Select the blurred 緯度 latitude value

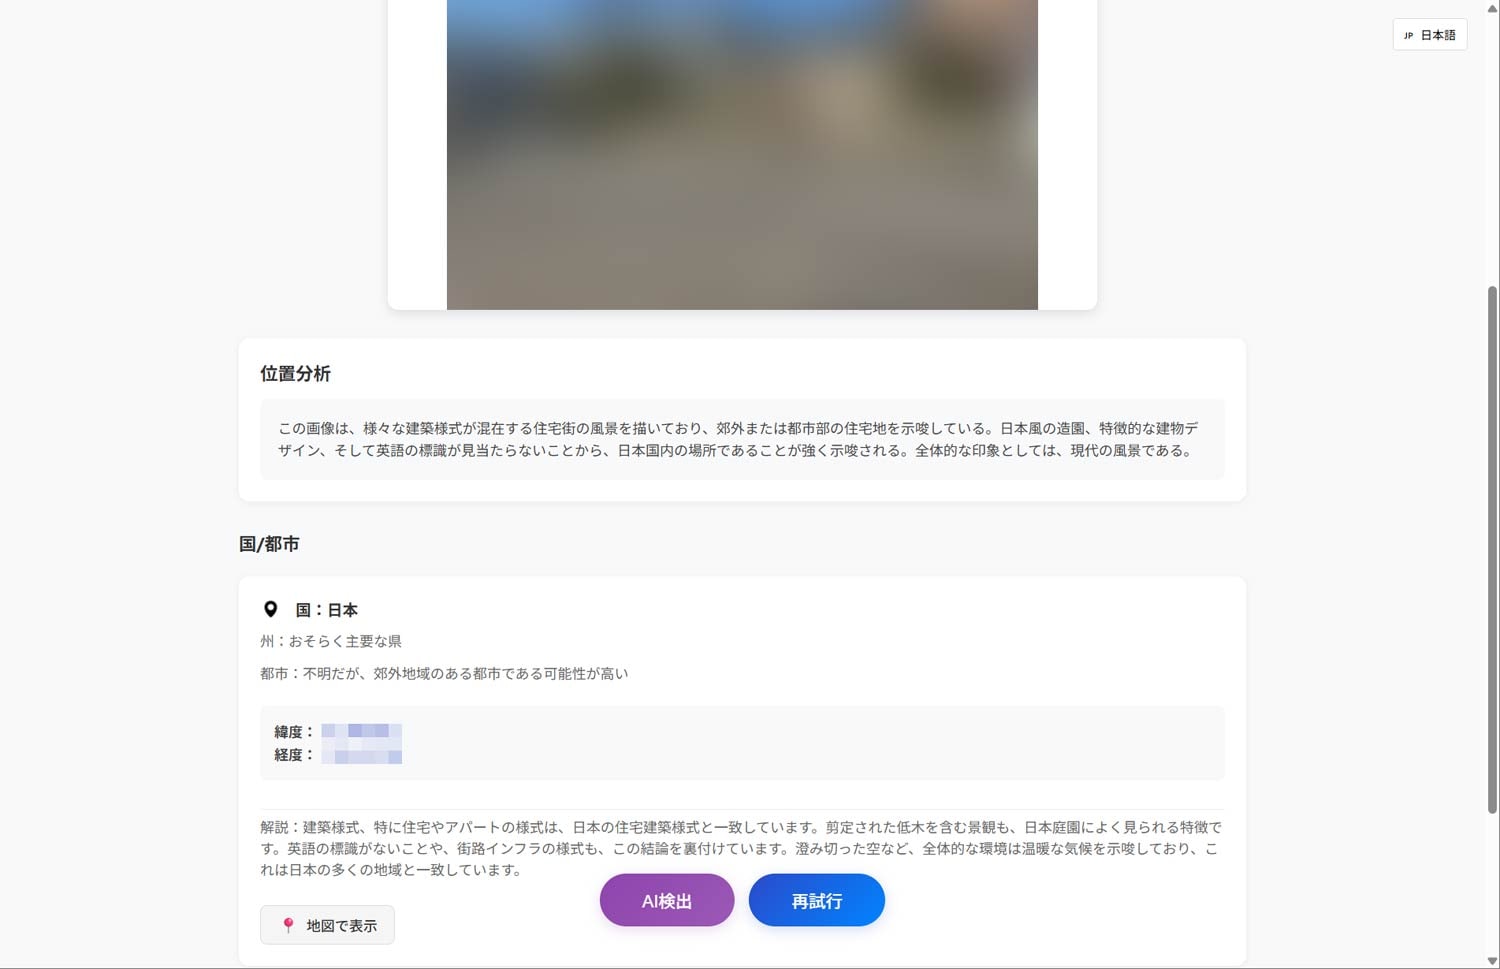pyautogui.click(x=360, y=731)
